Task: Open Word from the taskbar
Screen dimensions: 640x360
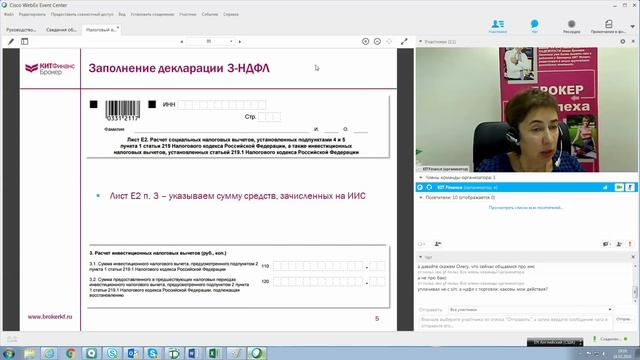Action: pos(192,353)
